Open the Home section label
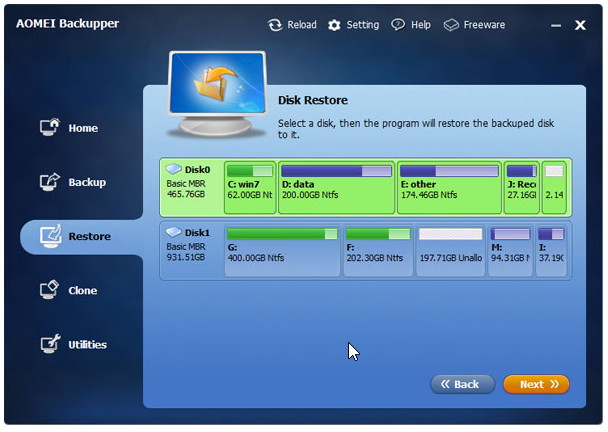Screen dimensions: 608x432 [83, 128]
